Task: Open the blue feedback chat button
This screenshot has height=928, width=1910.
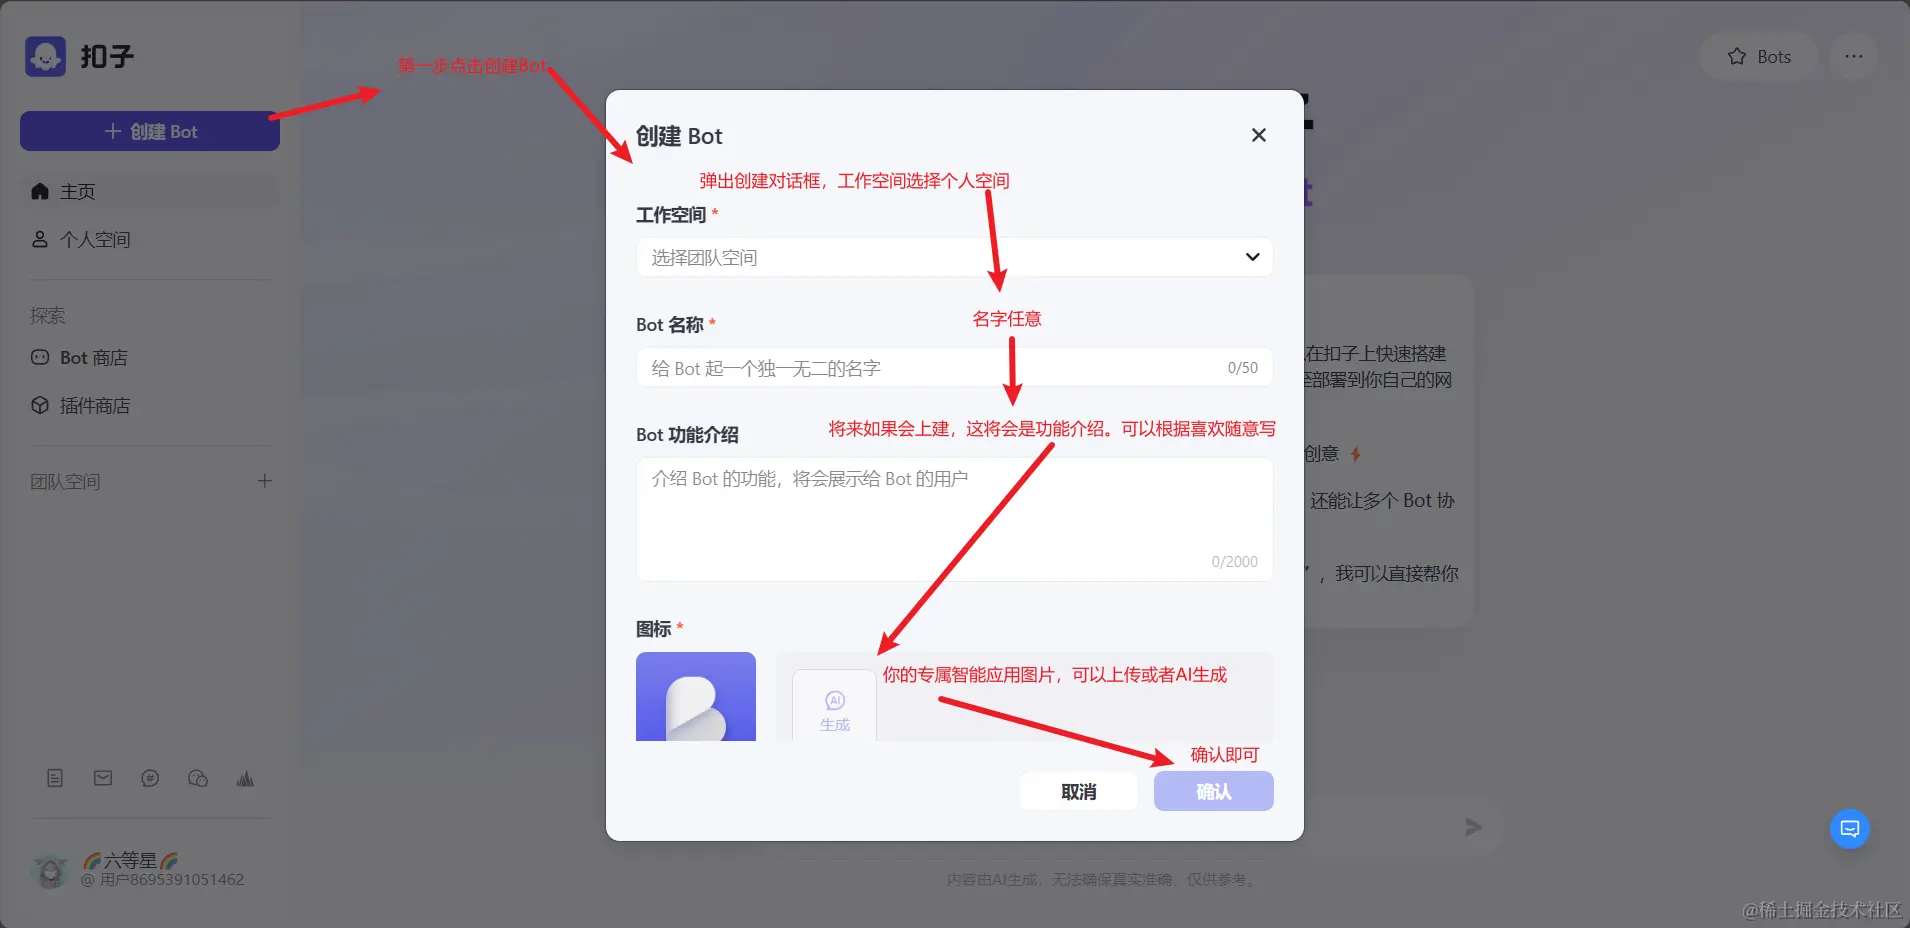Action: tap(1850, 828)
